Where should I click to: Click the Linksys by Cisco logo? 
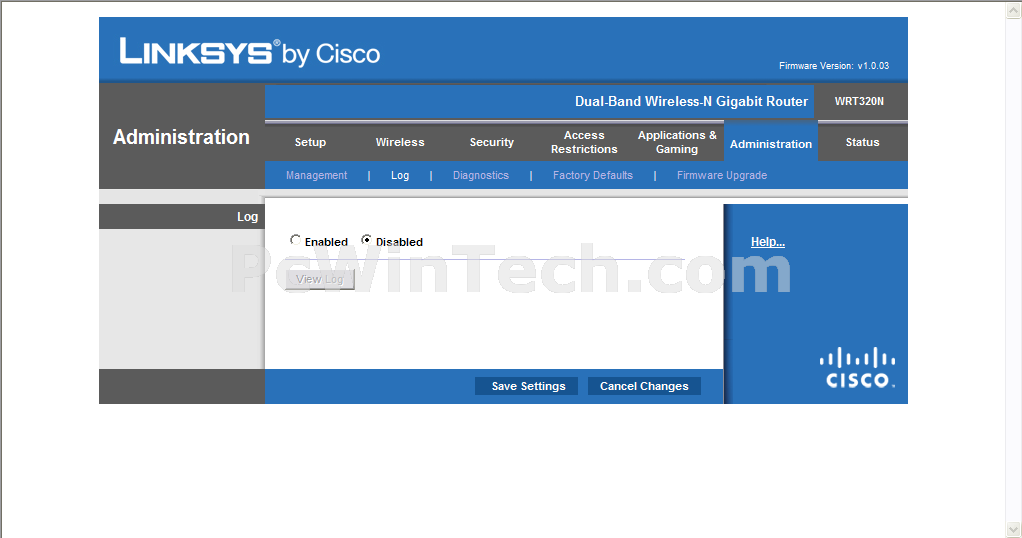[250, 52]
